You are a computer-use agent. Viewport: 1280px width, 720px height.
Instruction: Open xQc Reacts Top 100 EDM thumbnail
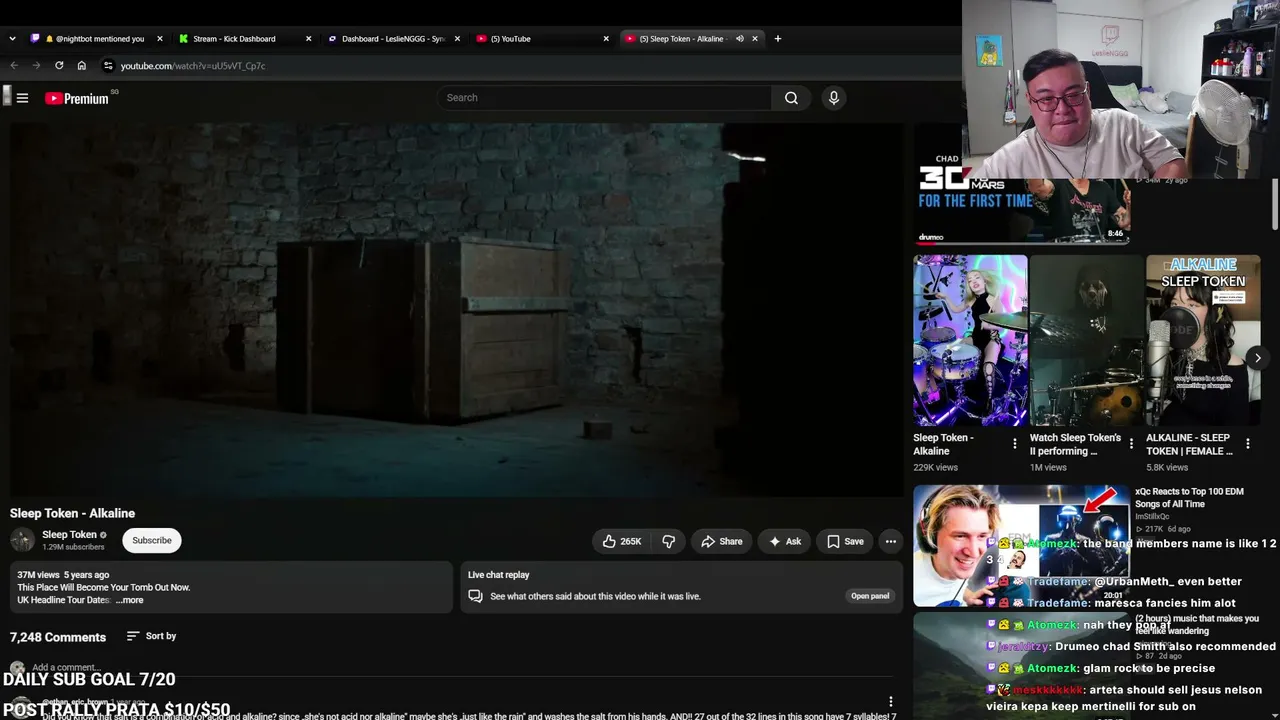tap(1021, 545)
